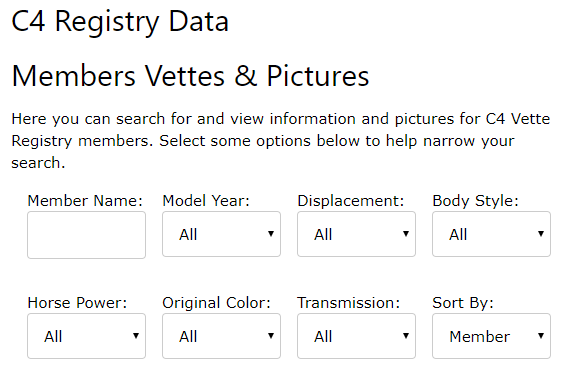The image size is (576, 378).
Task: Click the arrow icon in Horse Power
Action: click(x=136, y=336)
